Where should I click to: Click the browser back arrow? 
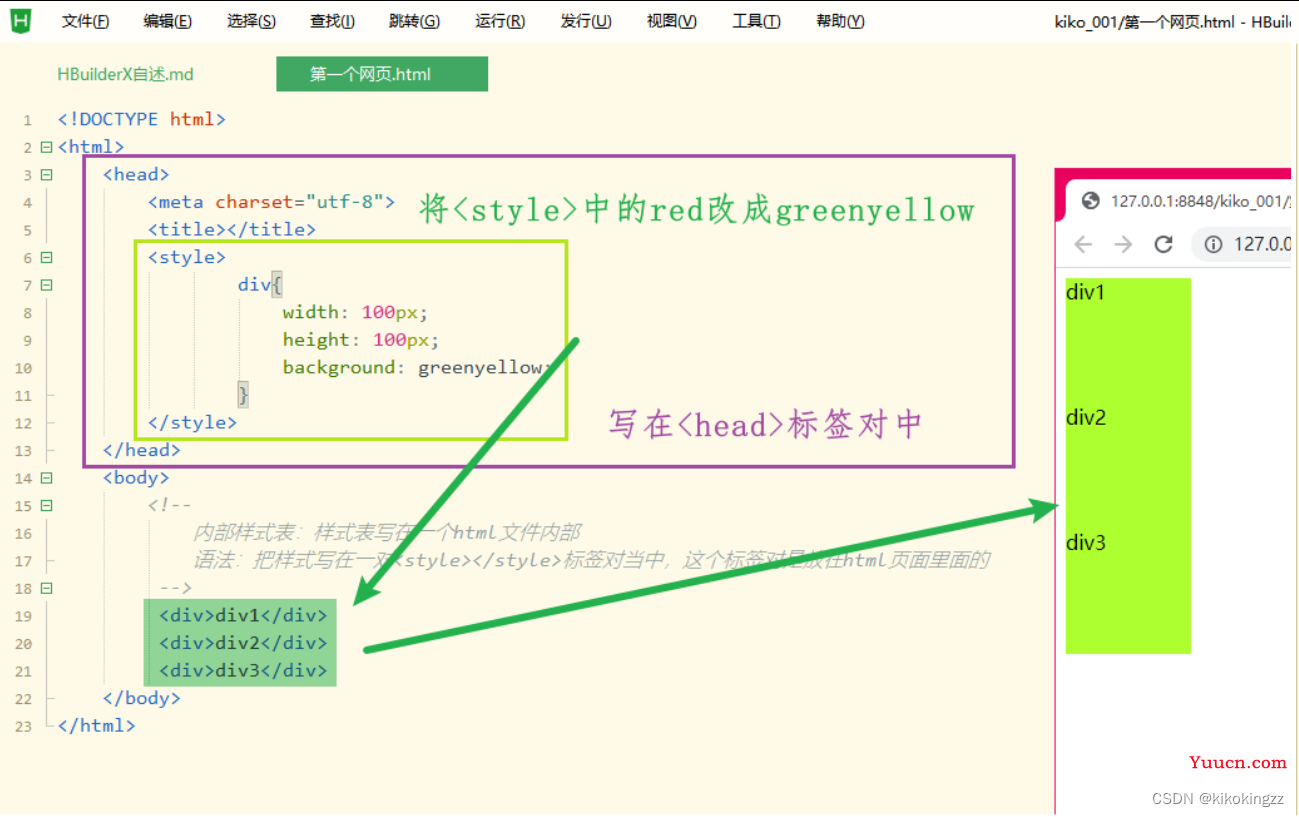point(1083,244)
